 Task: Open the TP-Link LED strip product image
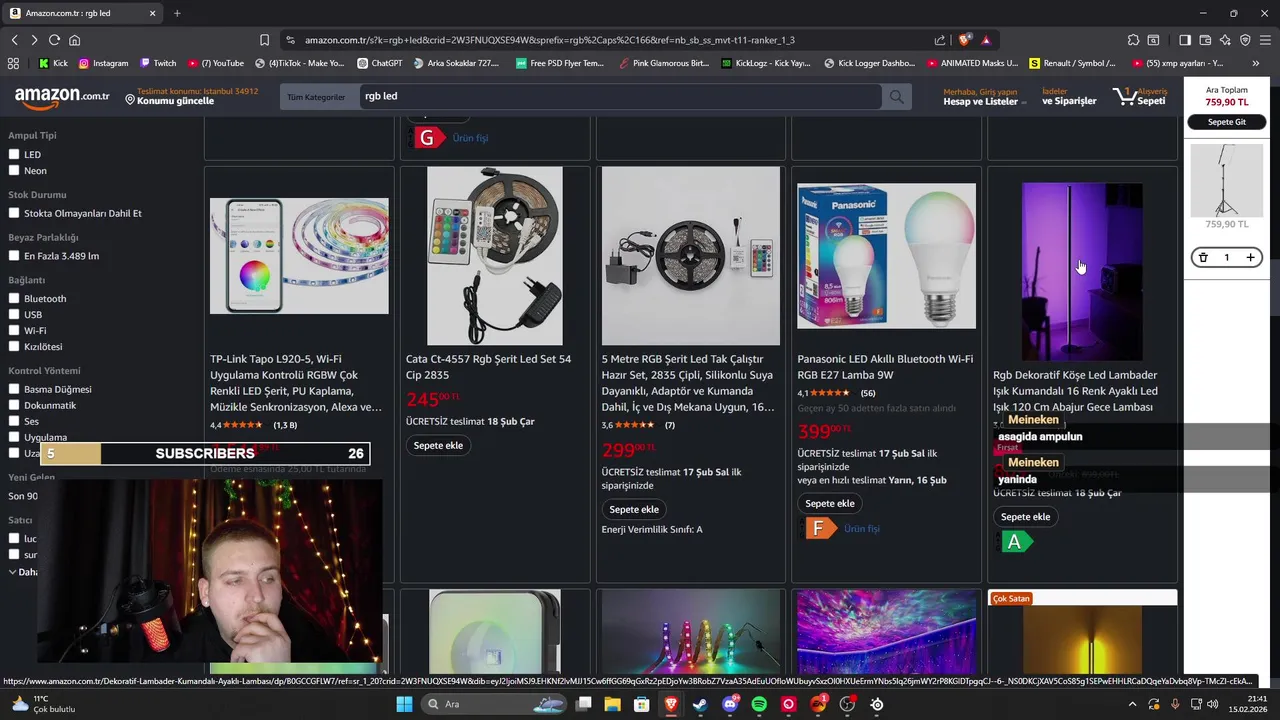click(299, 256)
